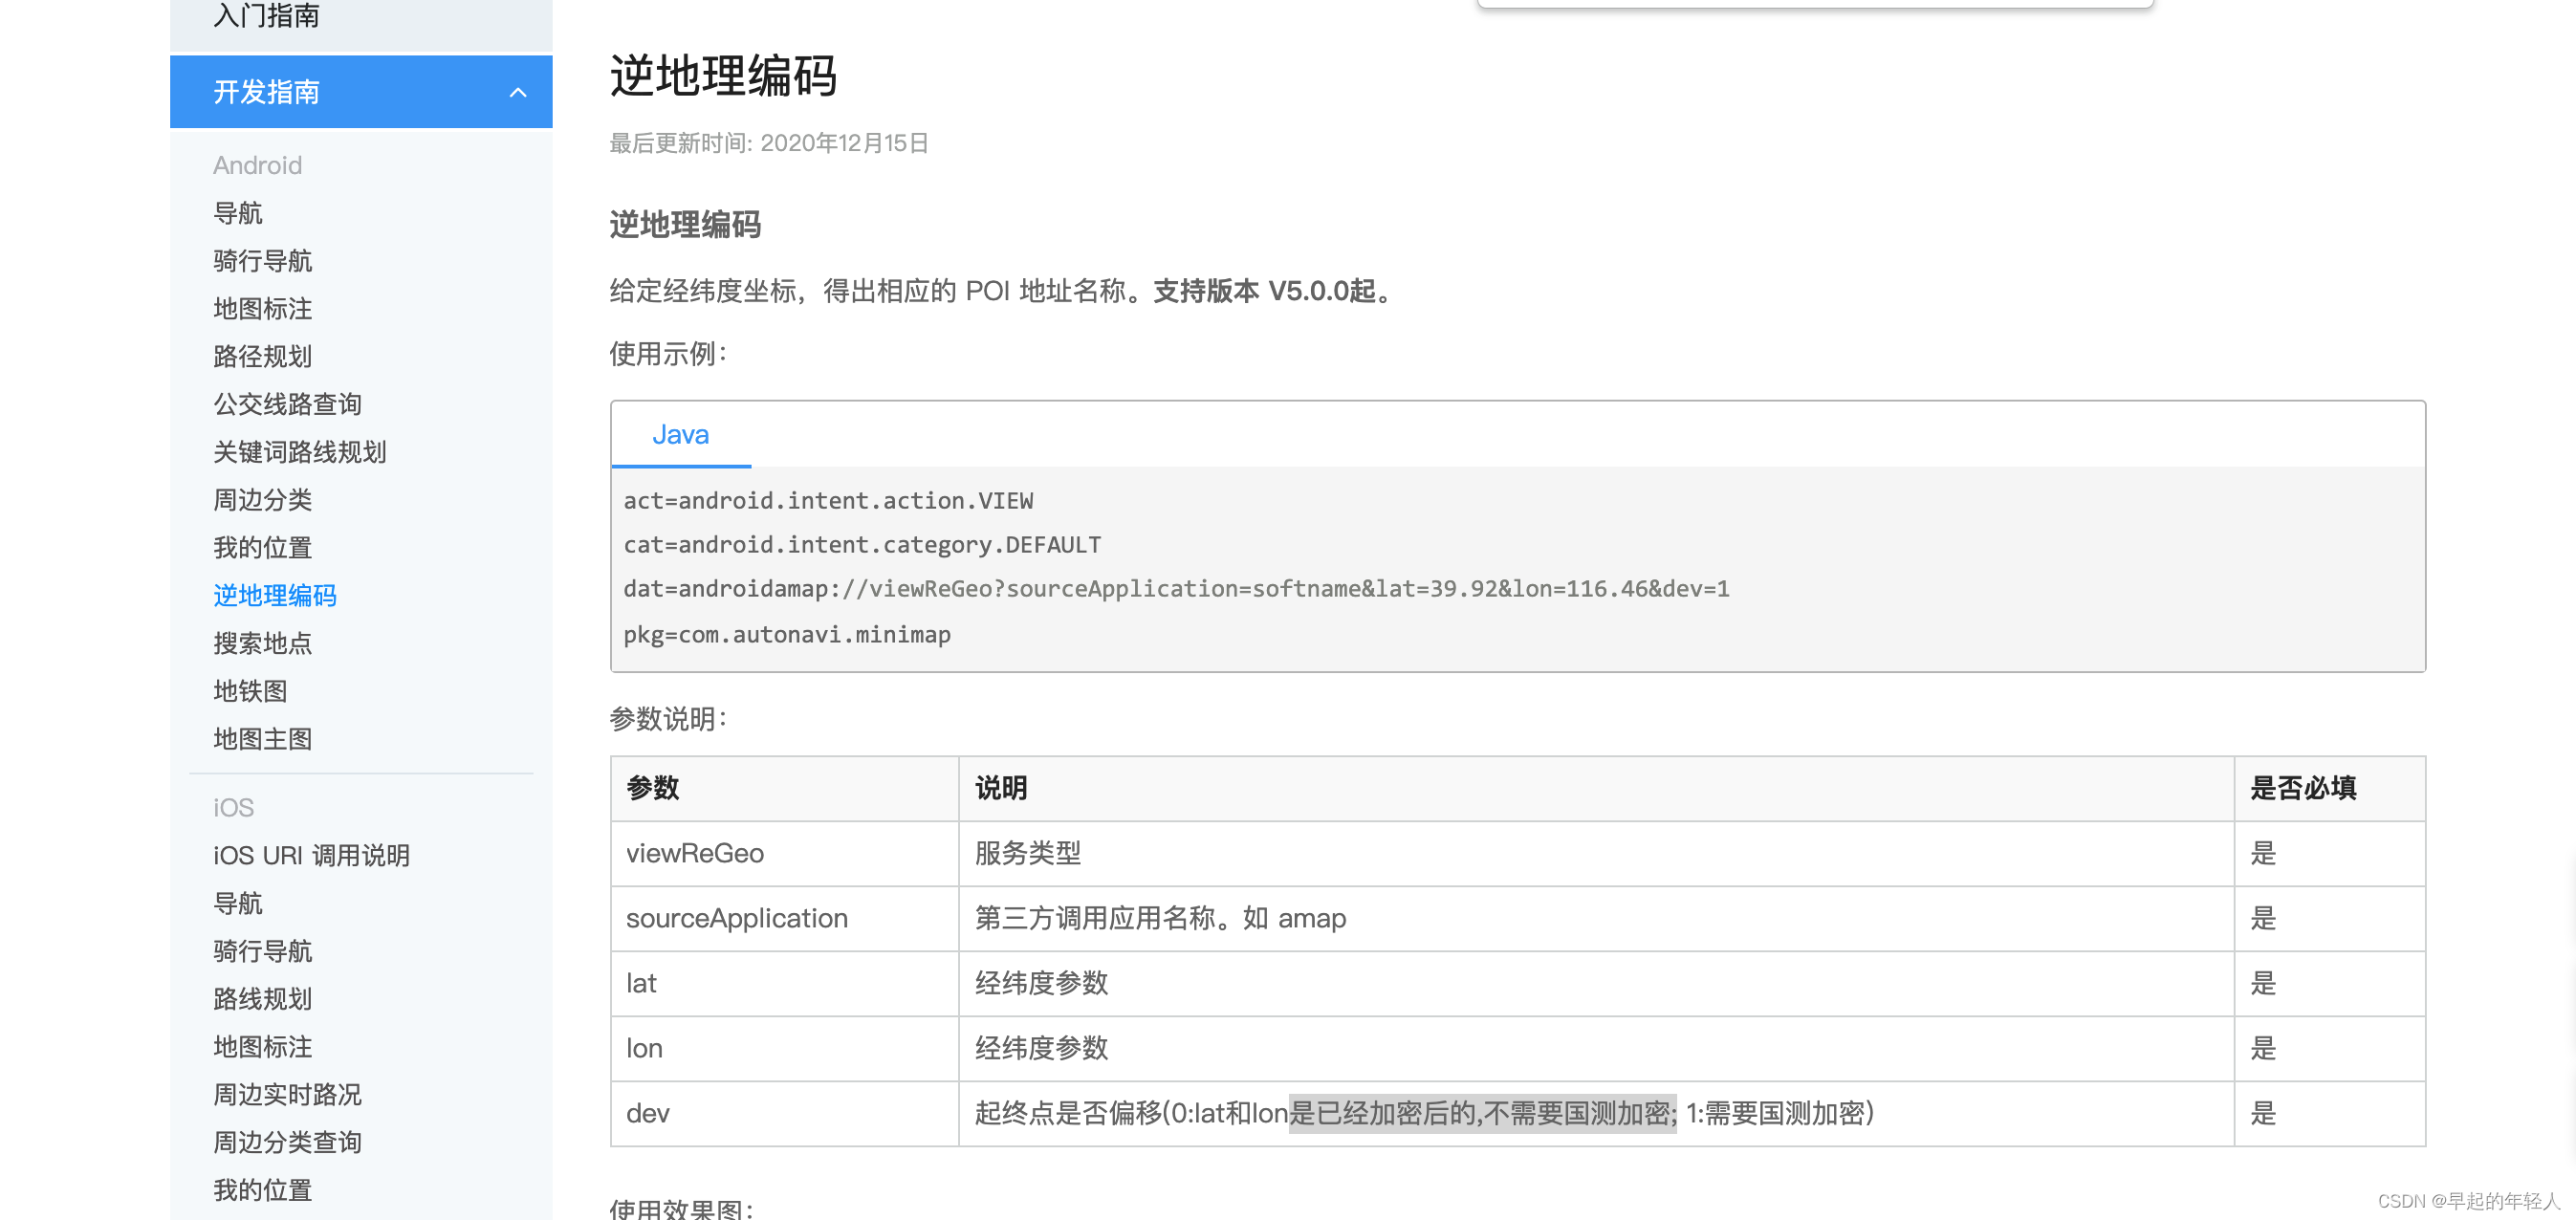2576x1220 pixels.
Task: Select highlighted 逆地理编码 sidebar item
Action: (x=274, y=596)
